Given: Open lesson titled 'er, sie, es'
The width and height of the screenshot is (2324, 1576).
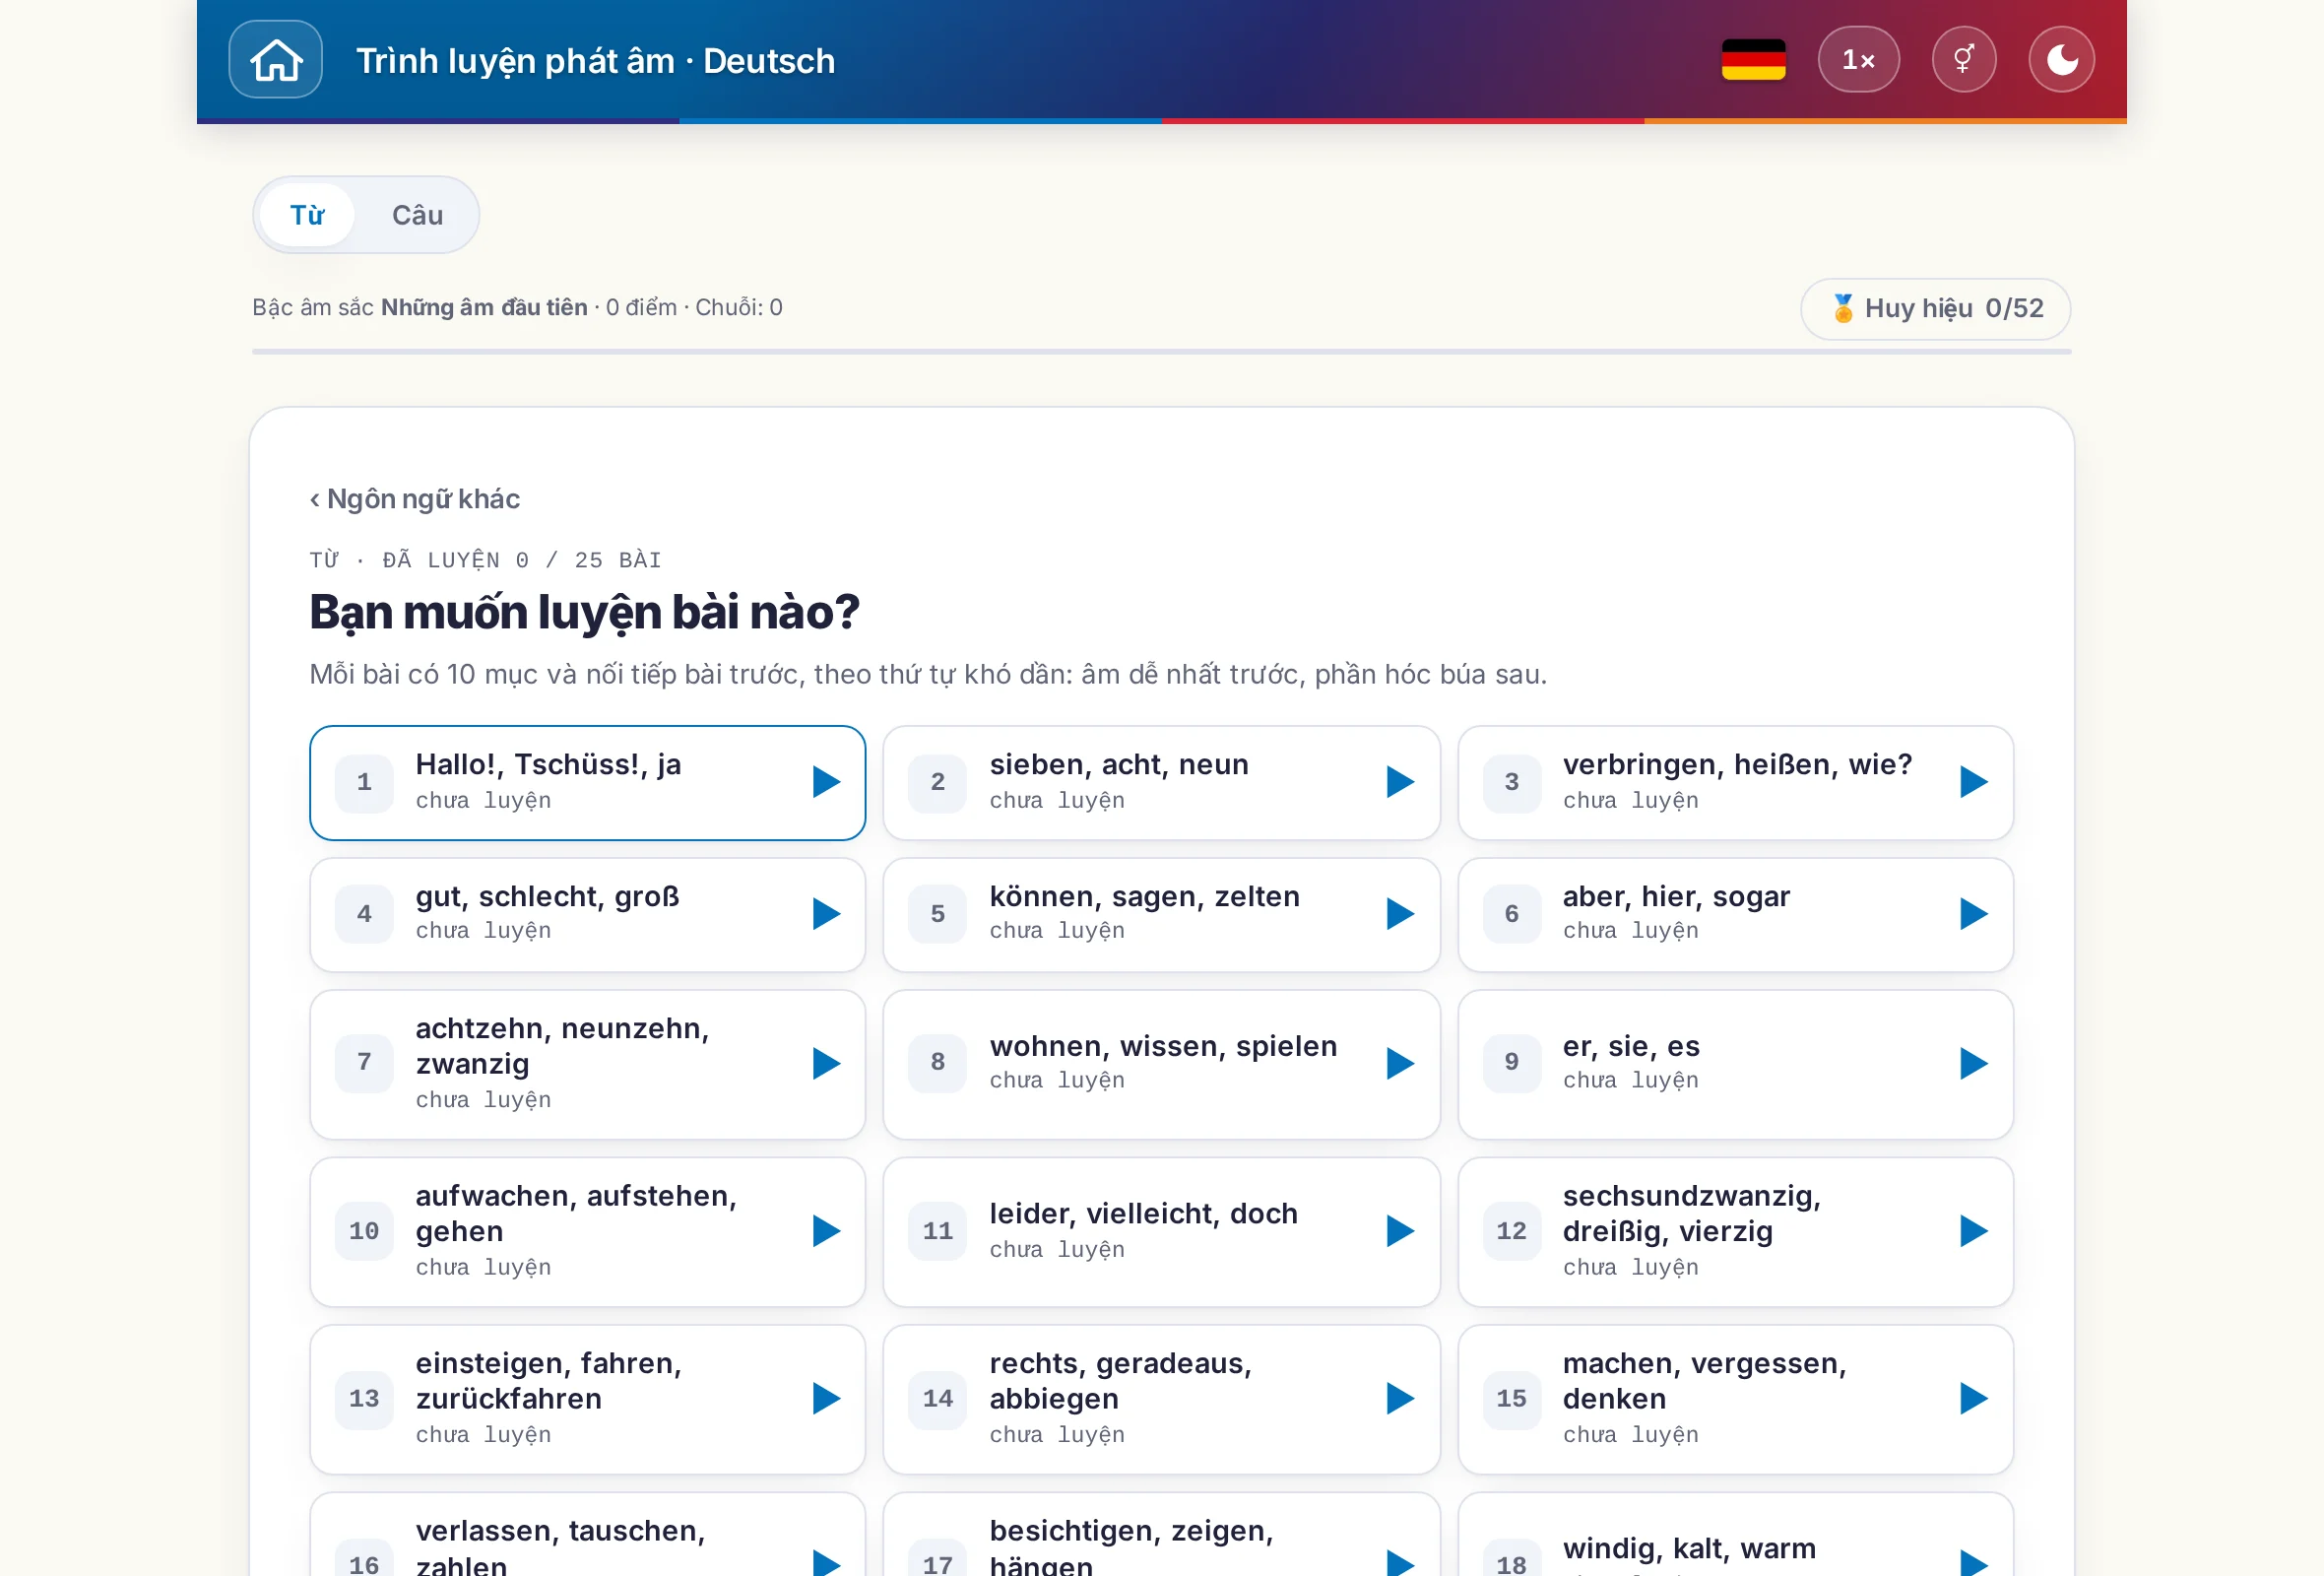Looking at the screenshot, I should click(x=1631, y=1047).
